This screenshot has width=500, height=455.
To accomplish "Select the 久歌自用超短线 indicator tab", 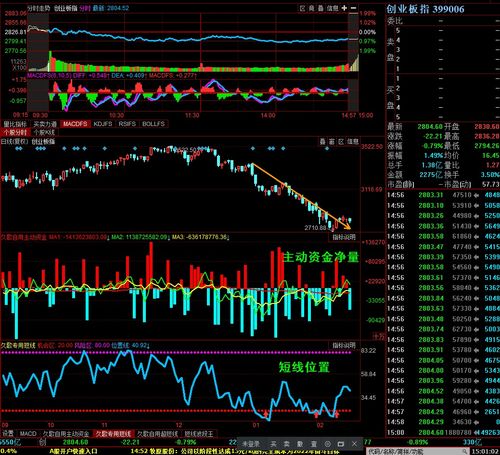I will click(157, 434).
